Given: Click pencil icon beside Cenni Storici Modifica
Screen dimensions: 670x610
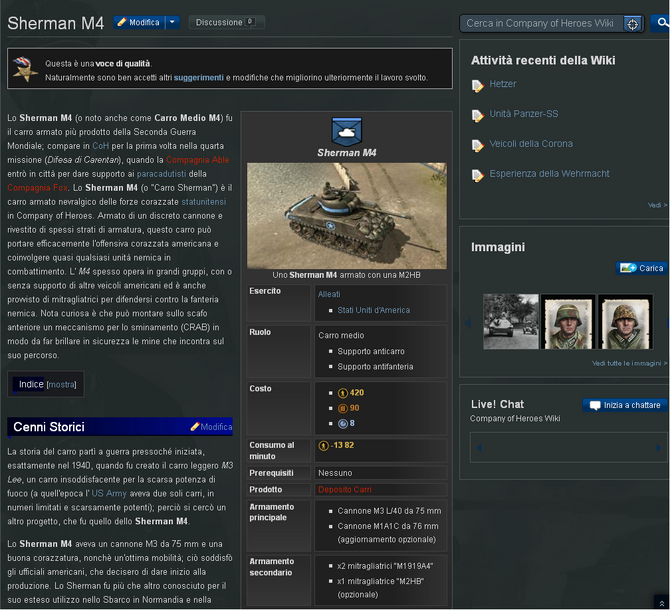Looking at the screenshot, I should click(x=195, y=426).
